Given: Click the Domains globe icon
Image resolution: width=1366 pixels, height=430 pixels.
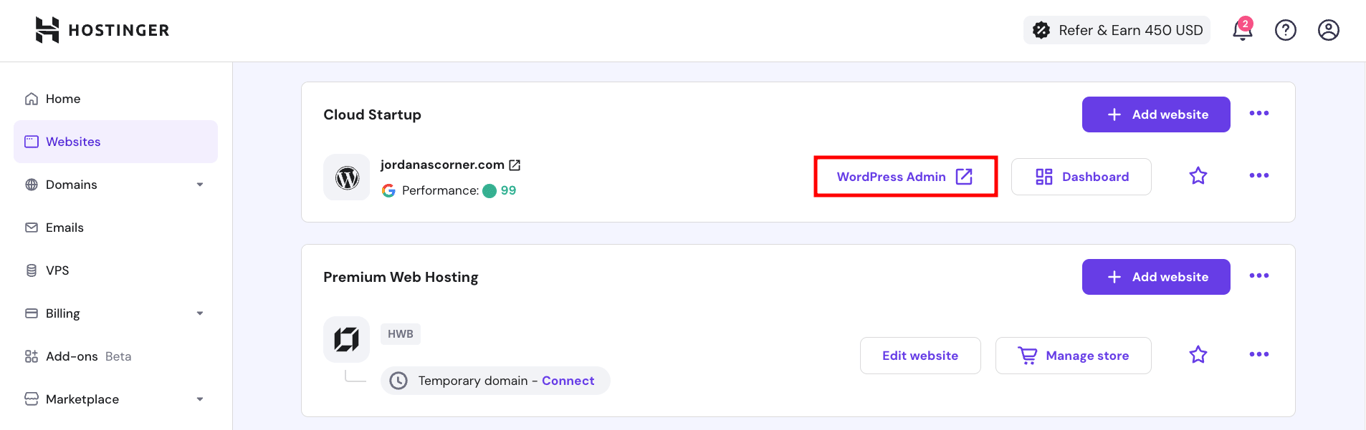Looking at the screenshot, I should tap(32, 185).
